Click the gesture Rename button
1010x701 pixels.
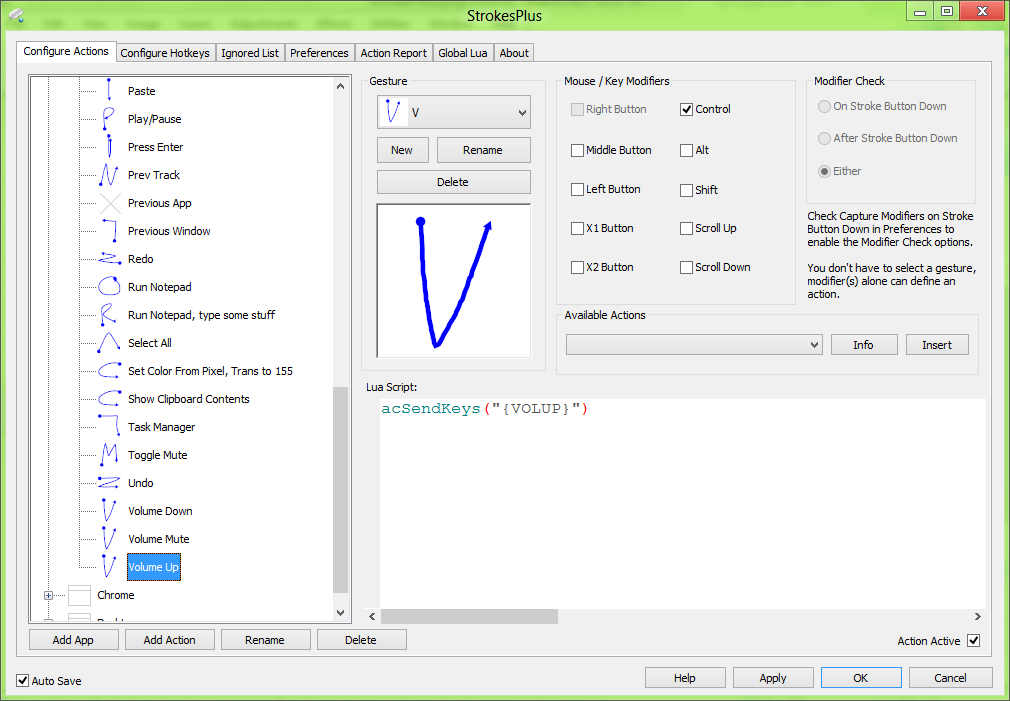point(483,149)
